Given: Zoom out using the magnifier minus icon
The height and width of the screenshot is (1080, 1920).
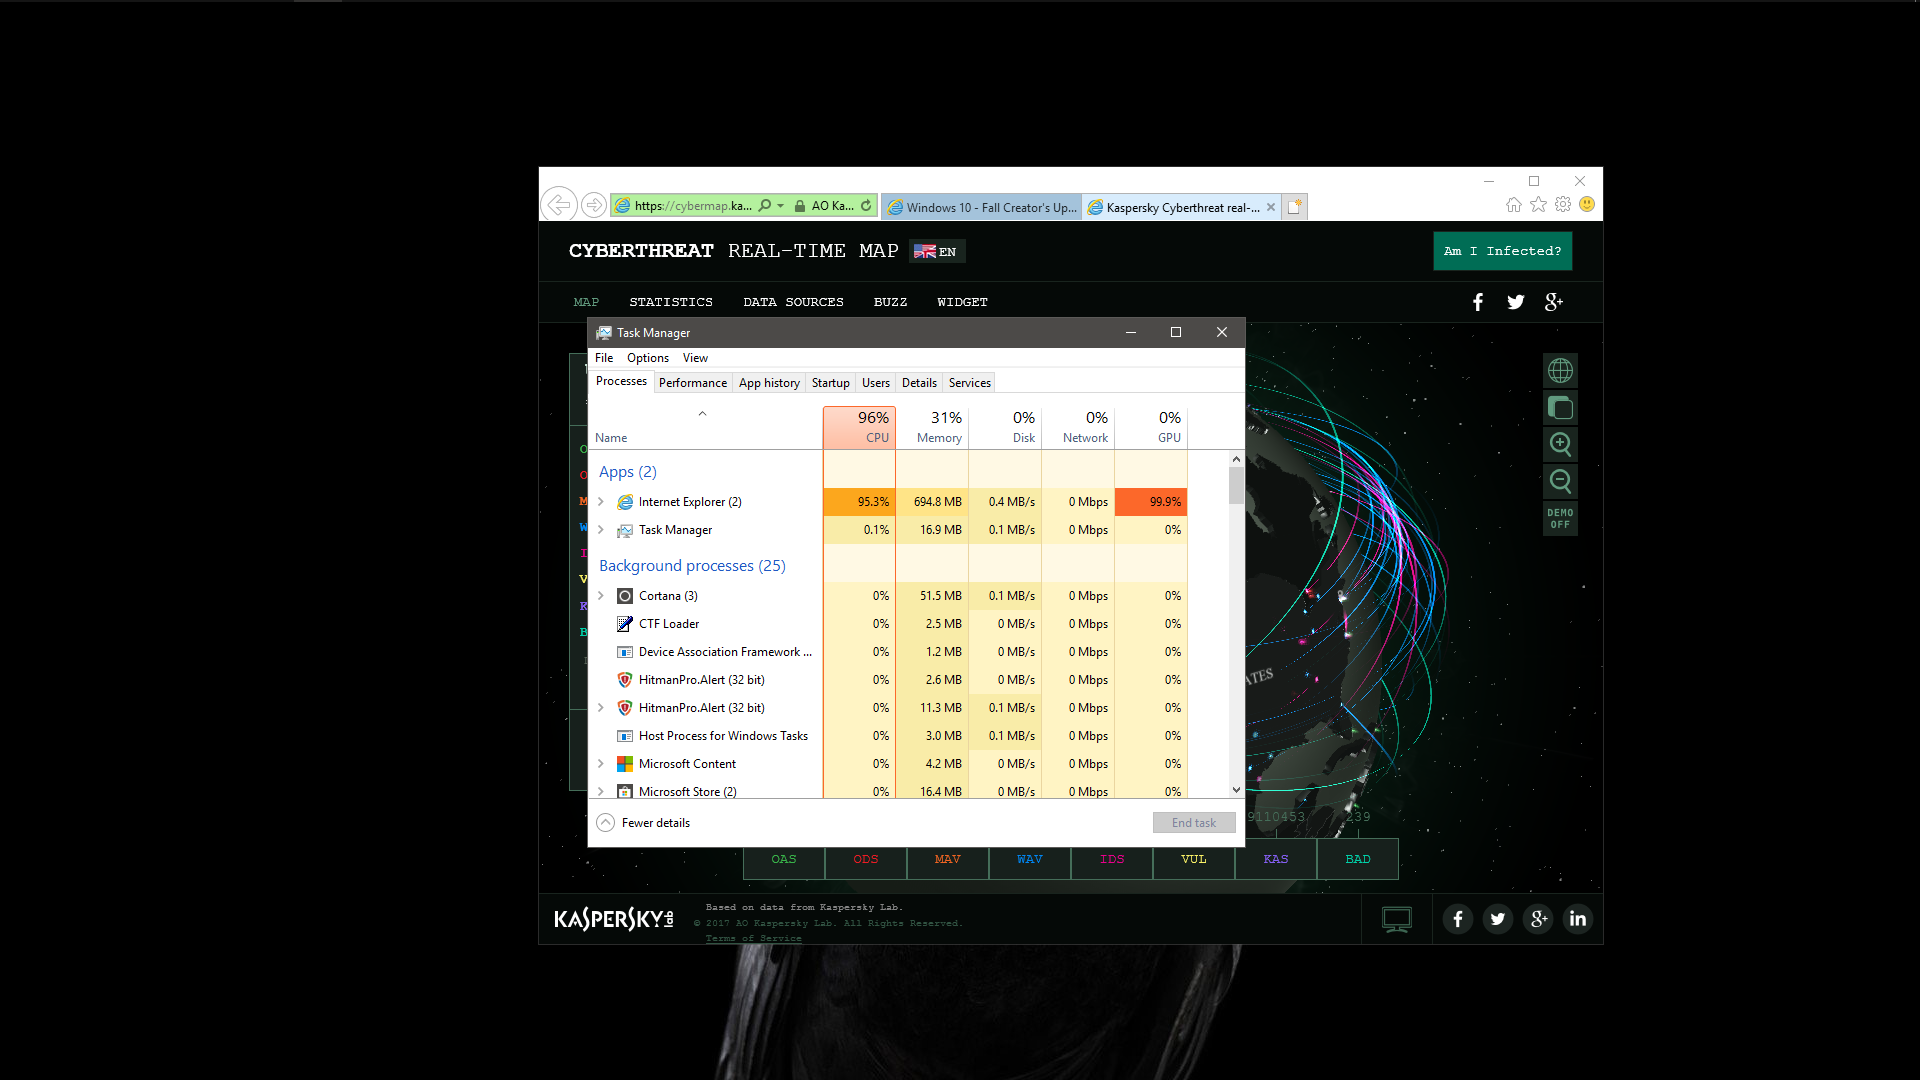Looking at the screenshot, I should tap(1560, 481).
